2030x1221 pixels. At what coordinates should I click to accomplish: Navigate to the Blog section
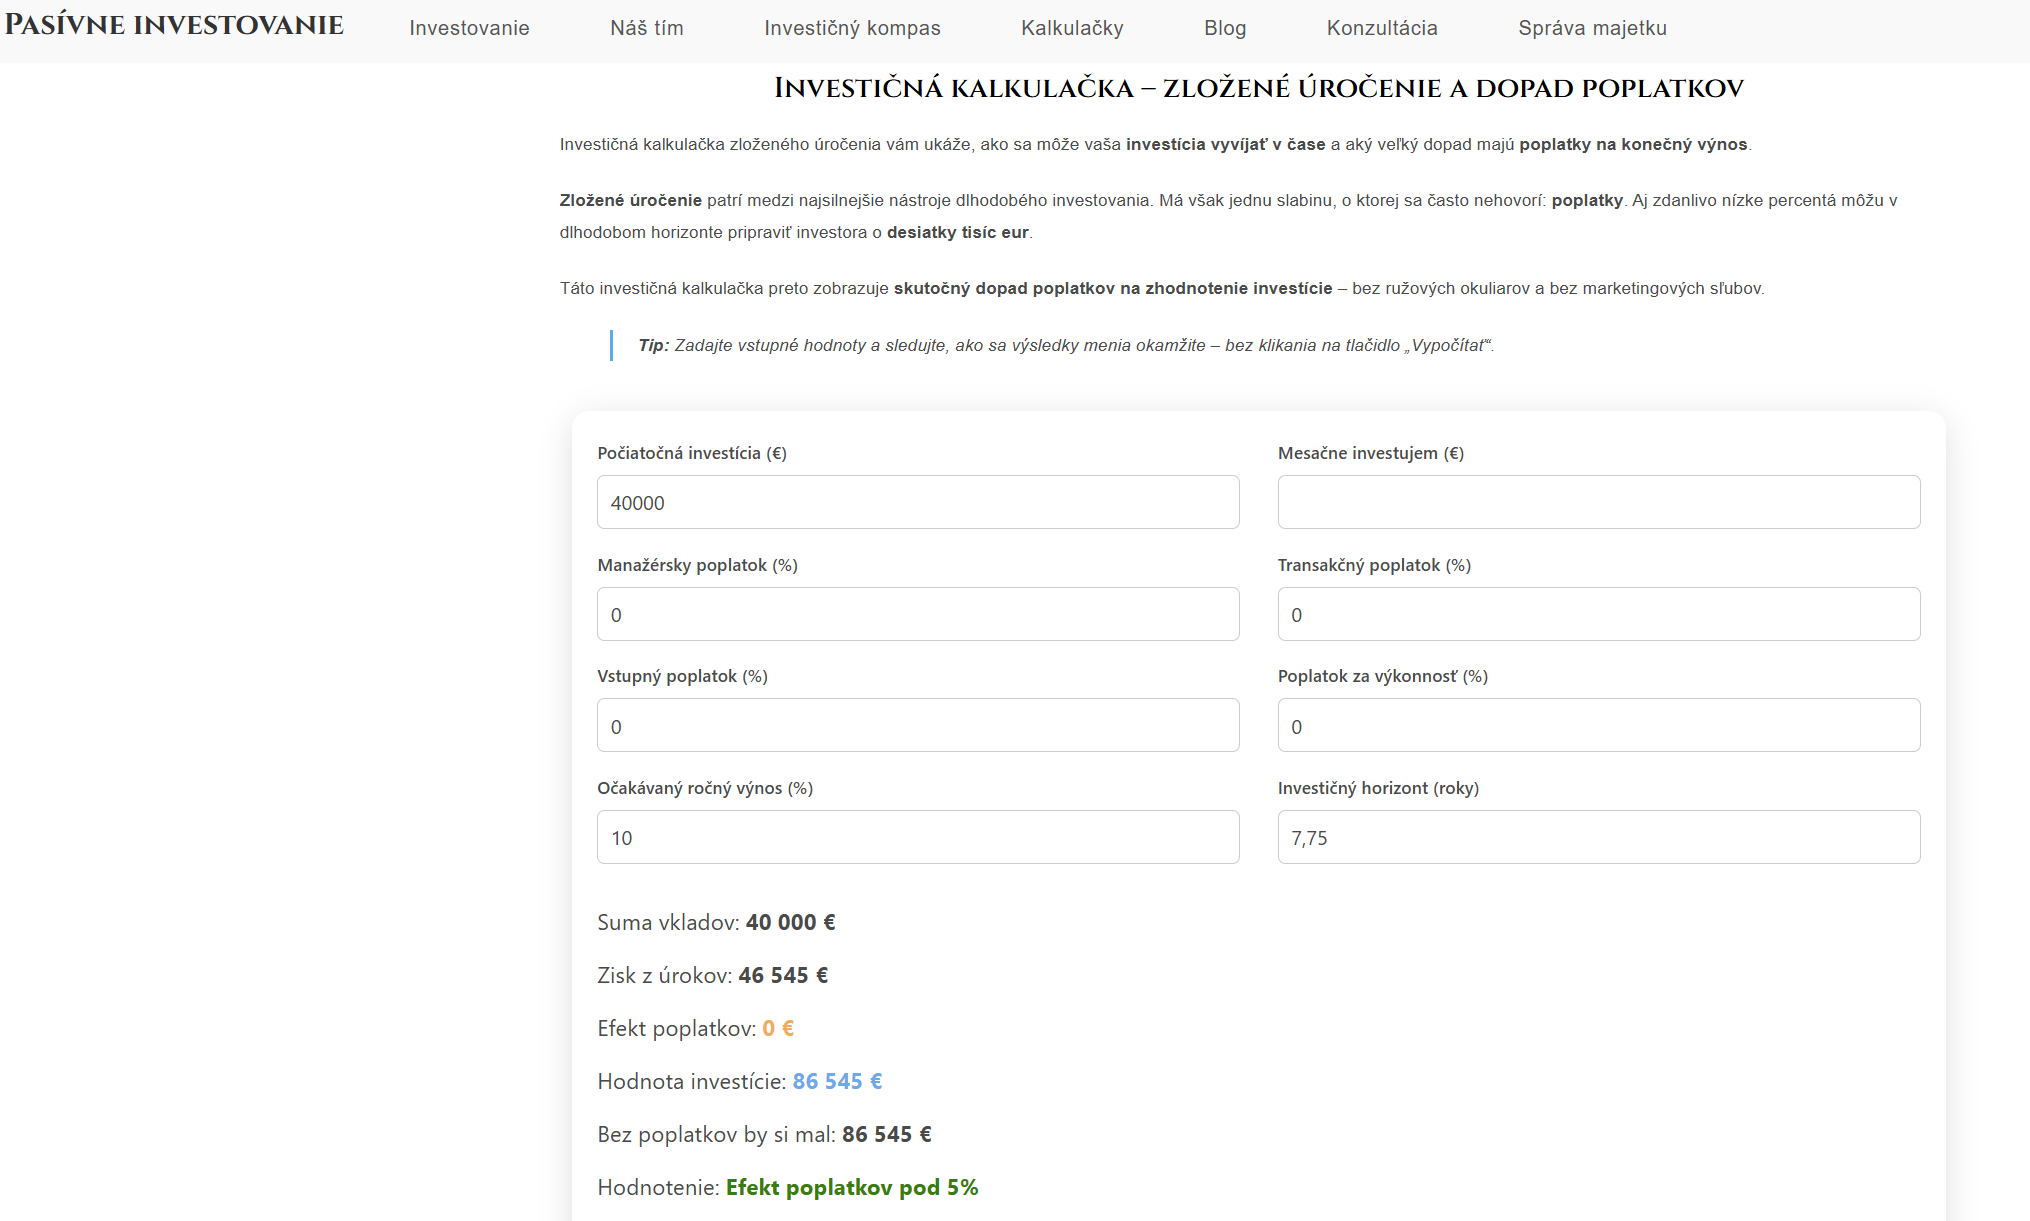click(1225, 28)
